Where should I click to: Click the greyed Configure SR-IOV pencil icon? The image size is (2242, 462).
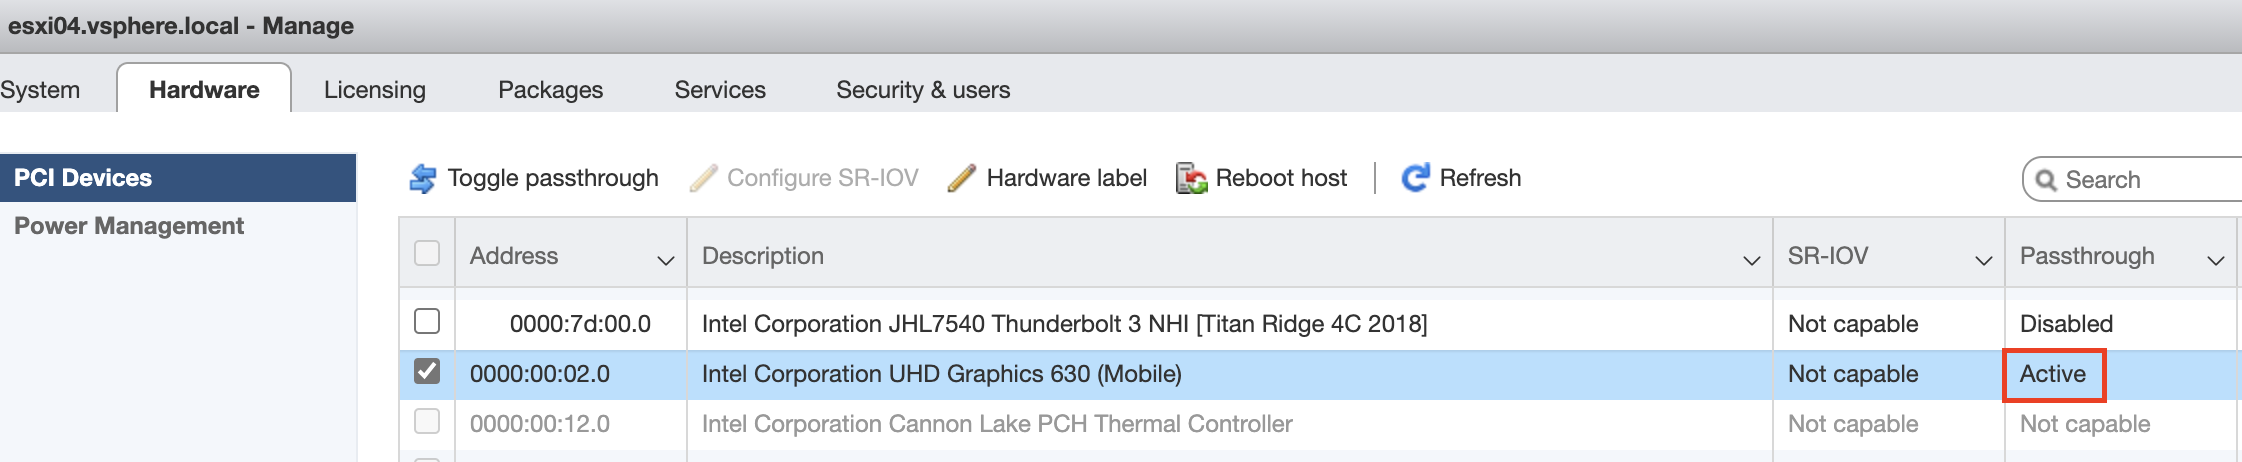tap(703, 178)
